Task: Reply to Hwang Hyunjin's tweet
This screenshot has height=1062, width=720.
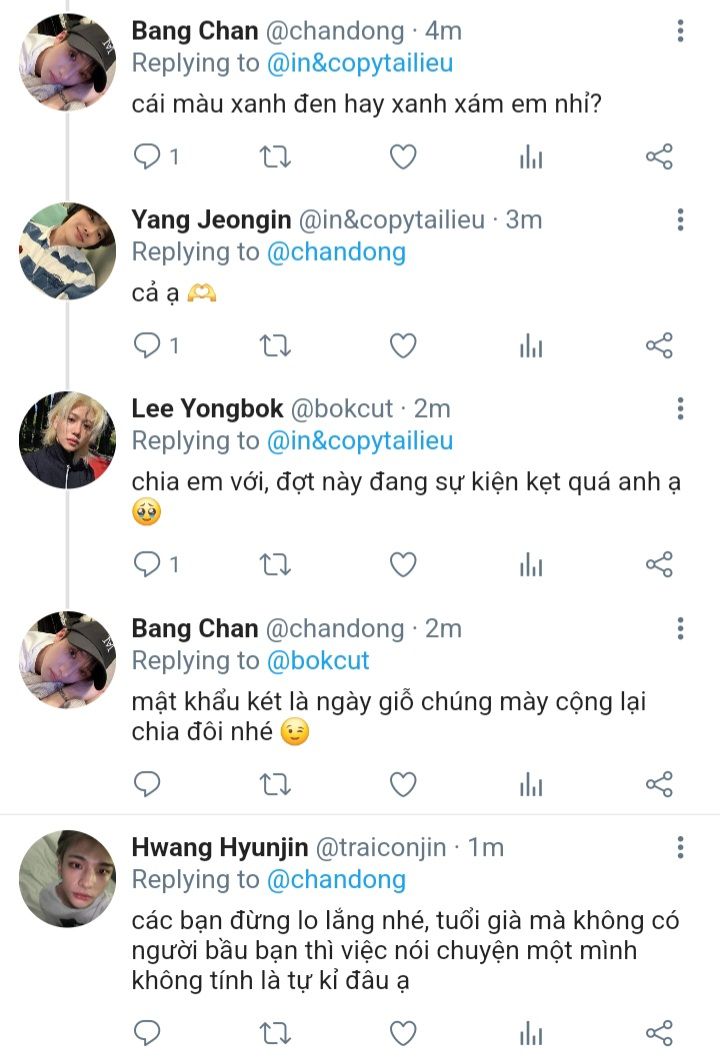Action: (147, 1032)
